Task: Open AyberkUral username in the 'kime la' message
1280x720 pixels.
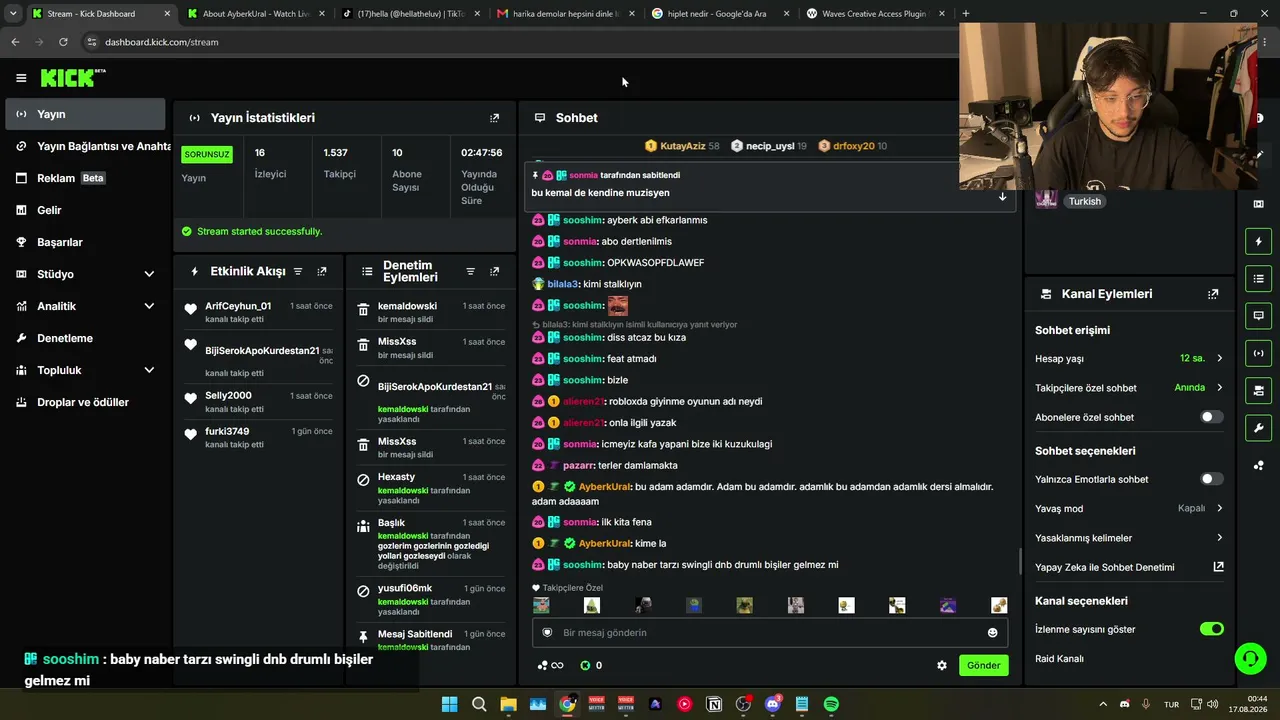Action: (604, 544)
